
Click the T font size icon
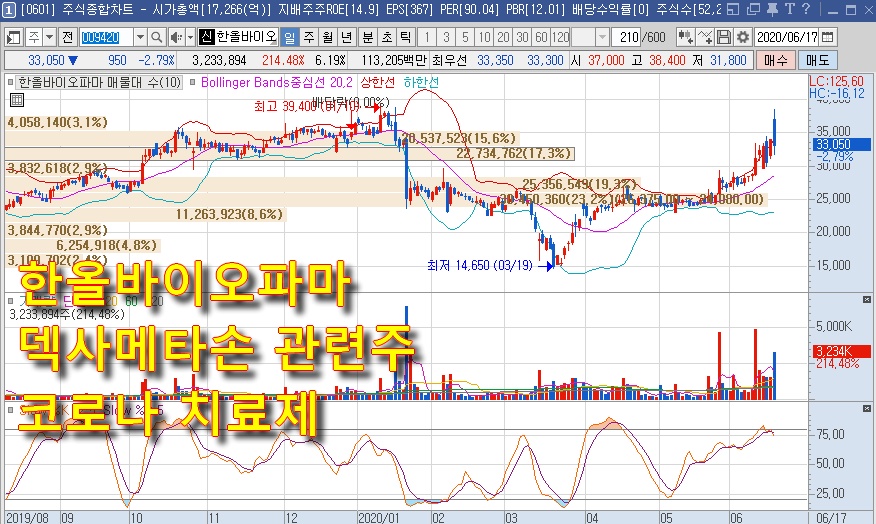pyautogui.click(x=789, y=9)
